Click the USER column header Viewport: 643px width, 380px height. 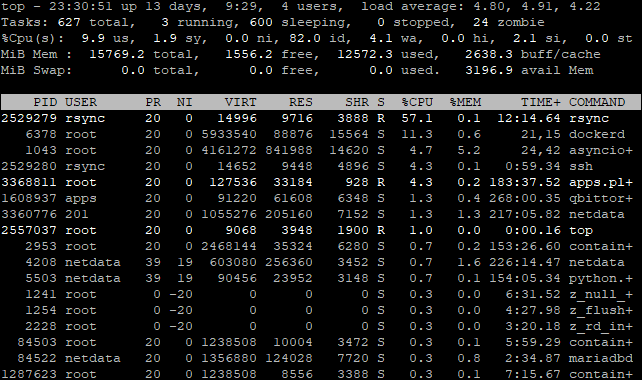(x=81, y=102)
